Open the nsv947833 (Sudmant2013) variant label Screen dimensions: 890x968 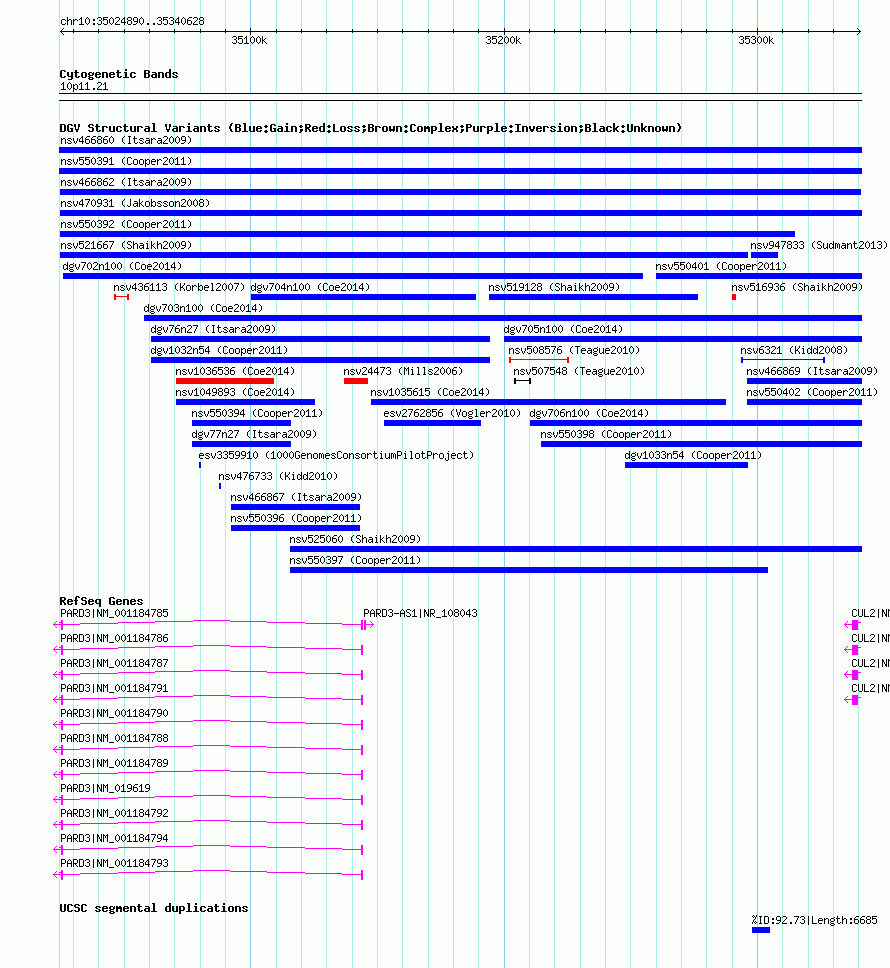point(819,245)
